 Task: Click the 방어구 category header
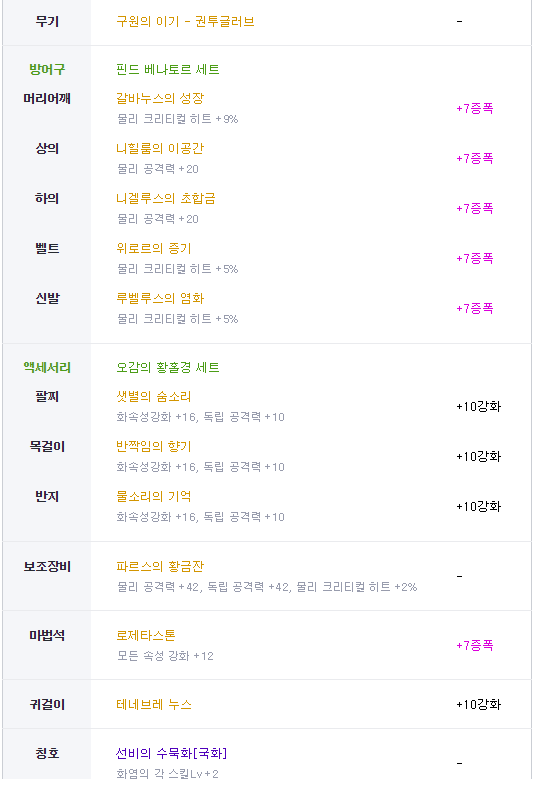47,69
